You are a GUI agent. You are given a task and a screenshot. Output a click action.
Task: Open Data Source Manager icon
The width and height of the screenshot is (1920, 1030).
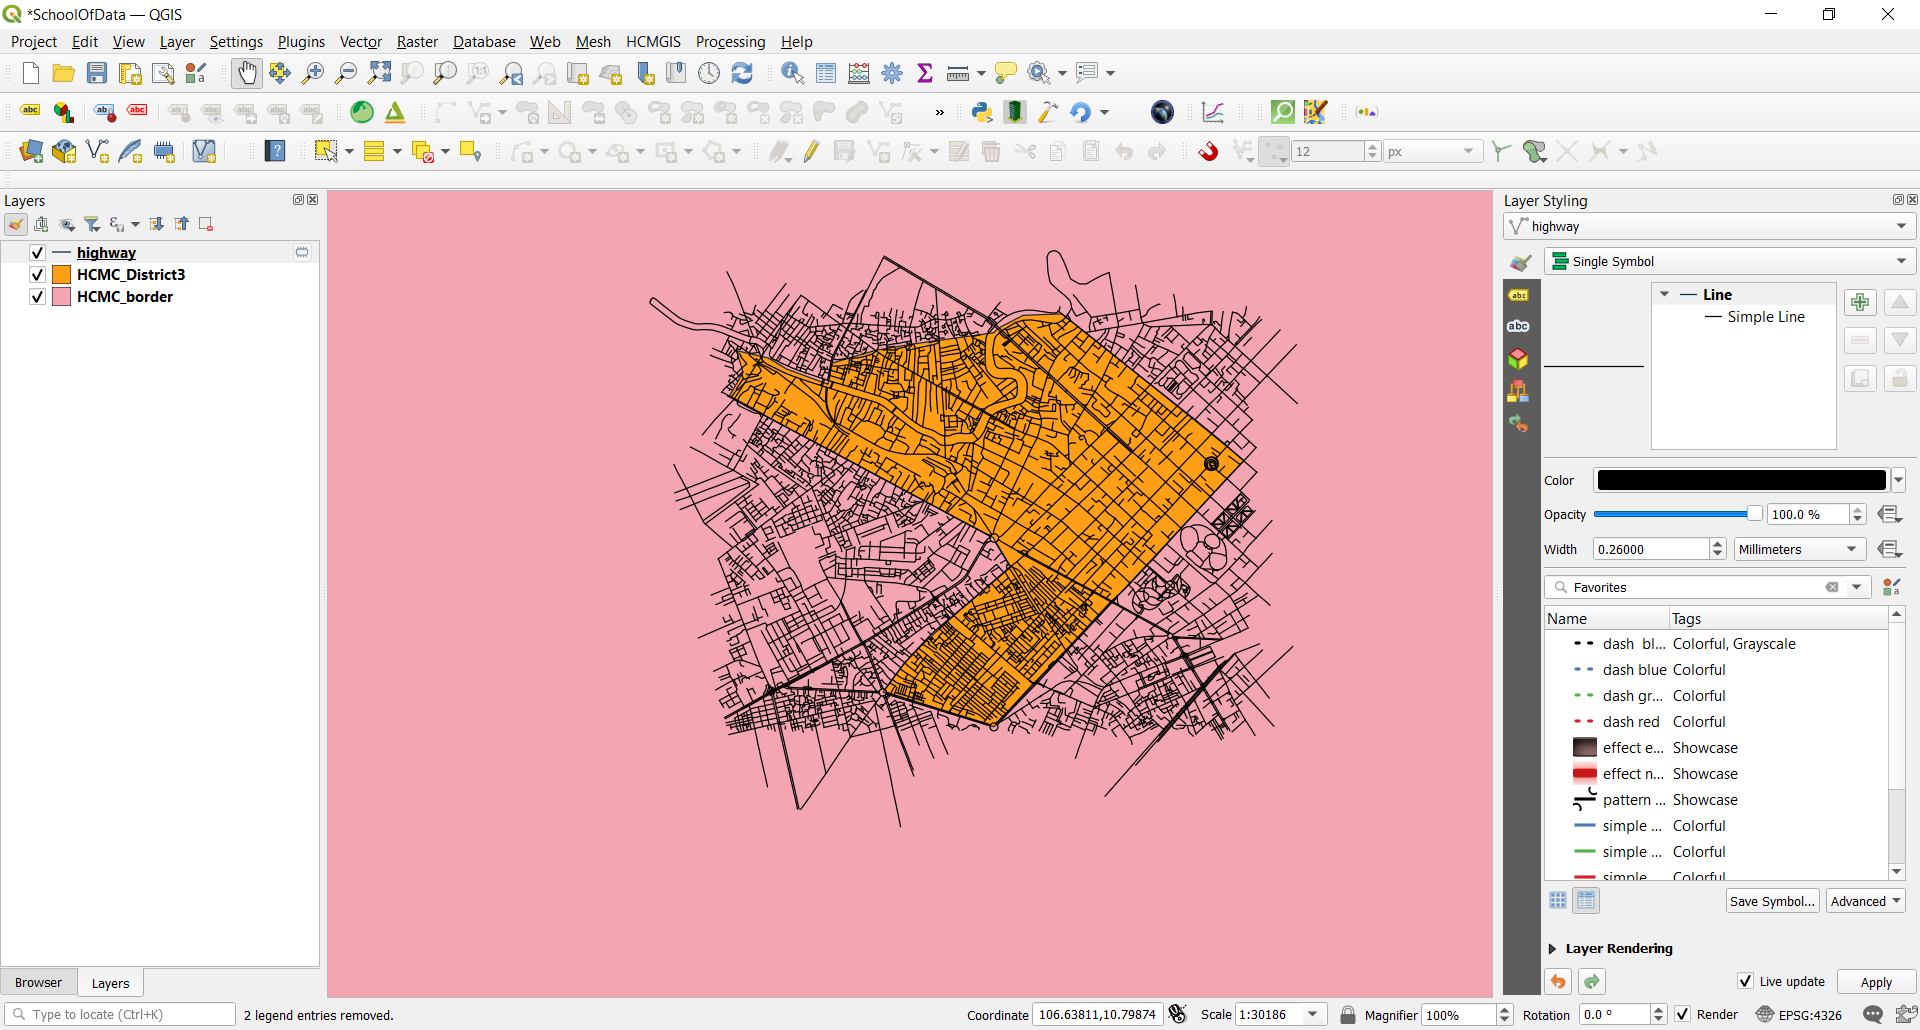[31, 151]
